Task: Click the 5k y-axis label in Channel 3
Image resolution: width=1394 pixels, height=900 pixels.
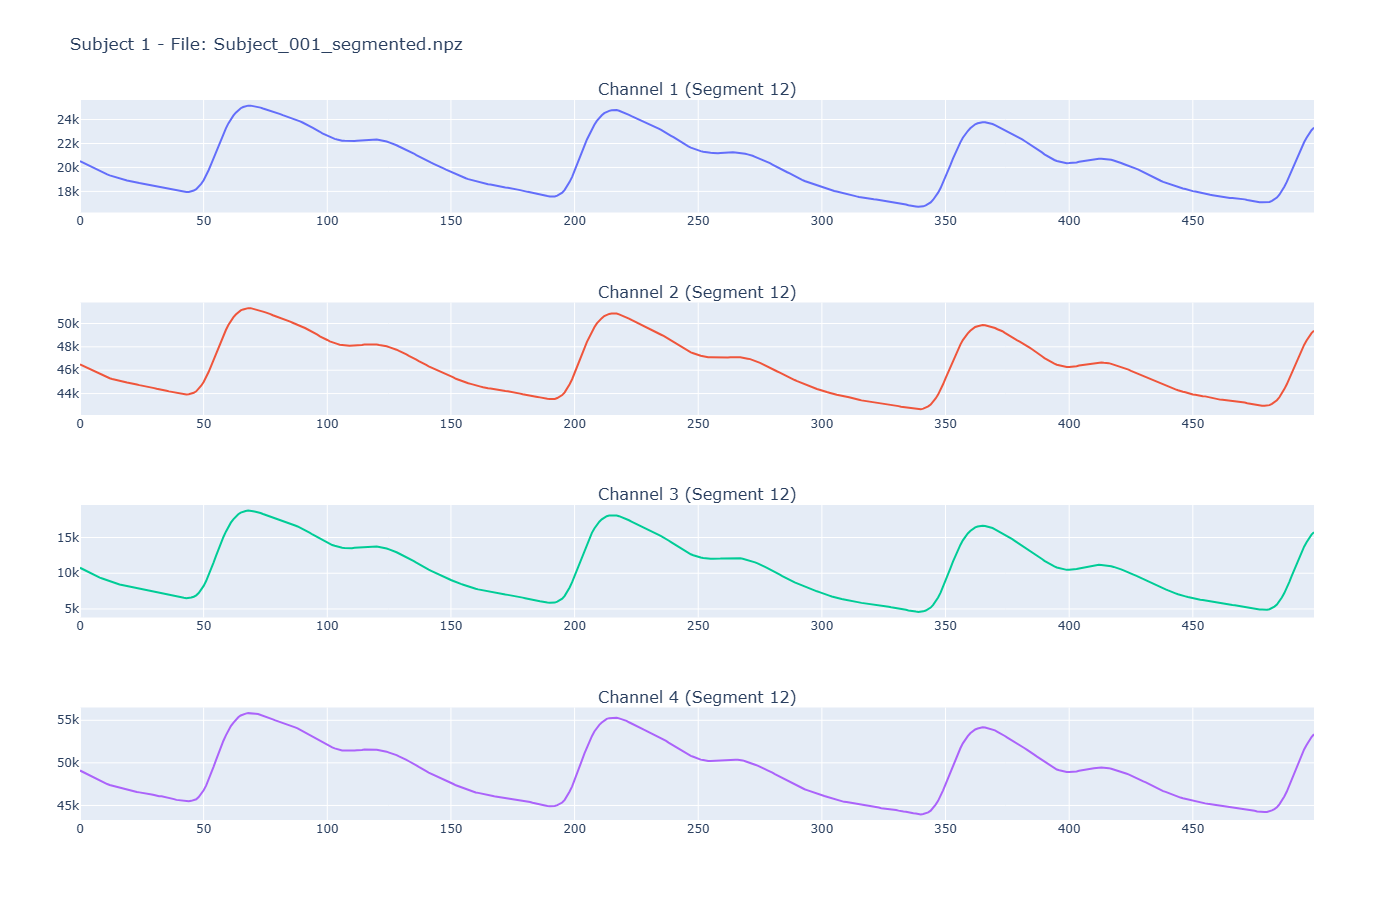Action: [71, 609]
